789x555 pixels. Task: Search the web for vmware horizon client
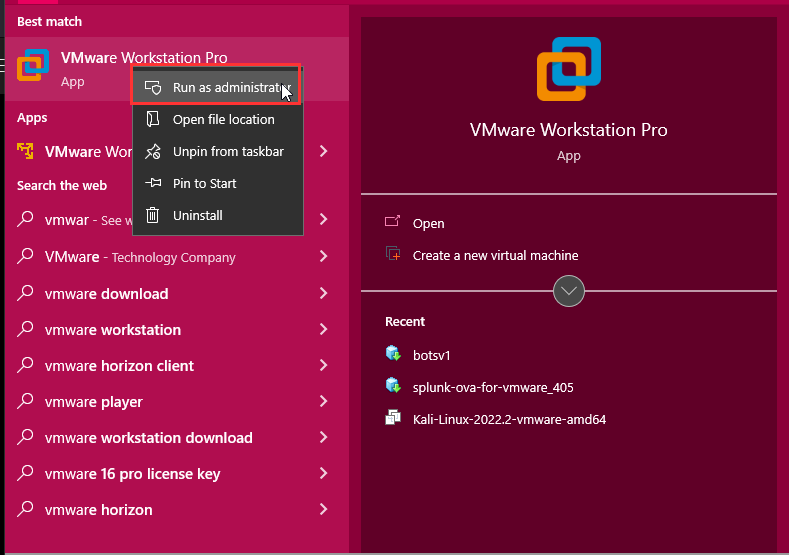point(119,366)
